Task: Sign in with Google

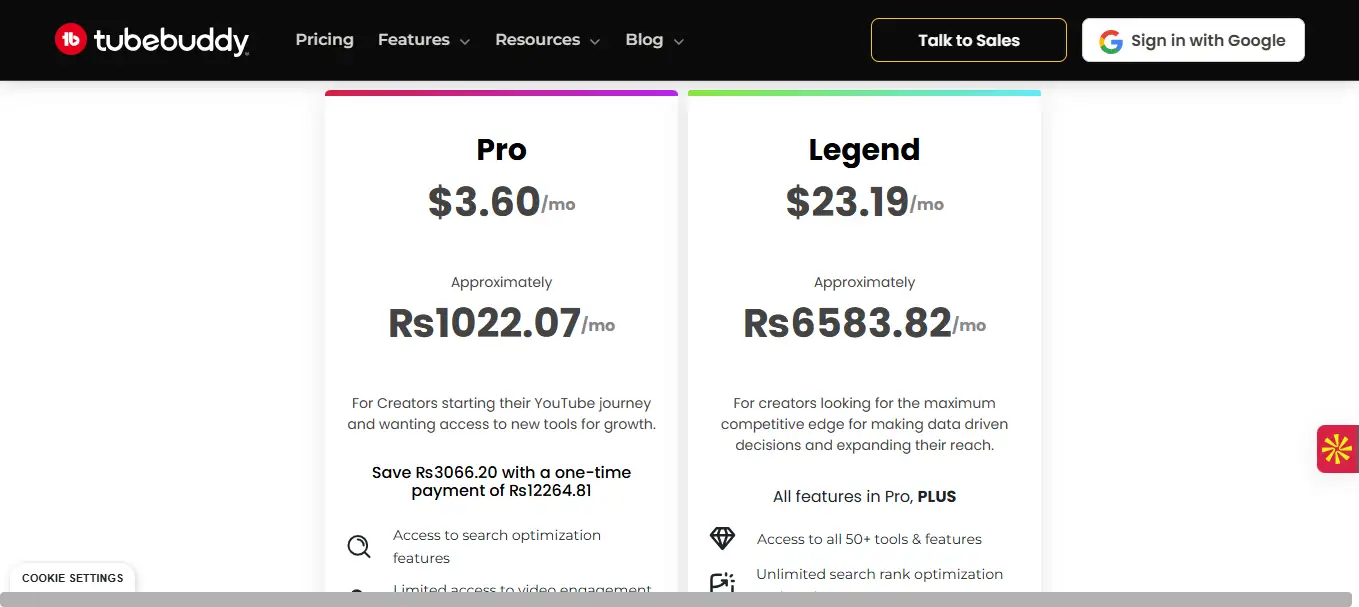Action: click(x=1193, y=40)
